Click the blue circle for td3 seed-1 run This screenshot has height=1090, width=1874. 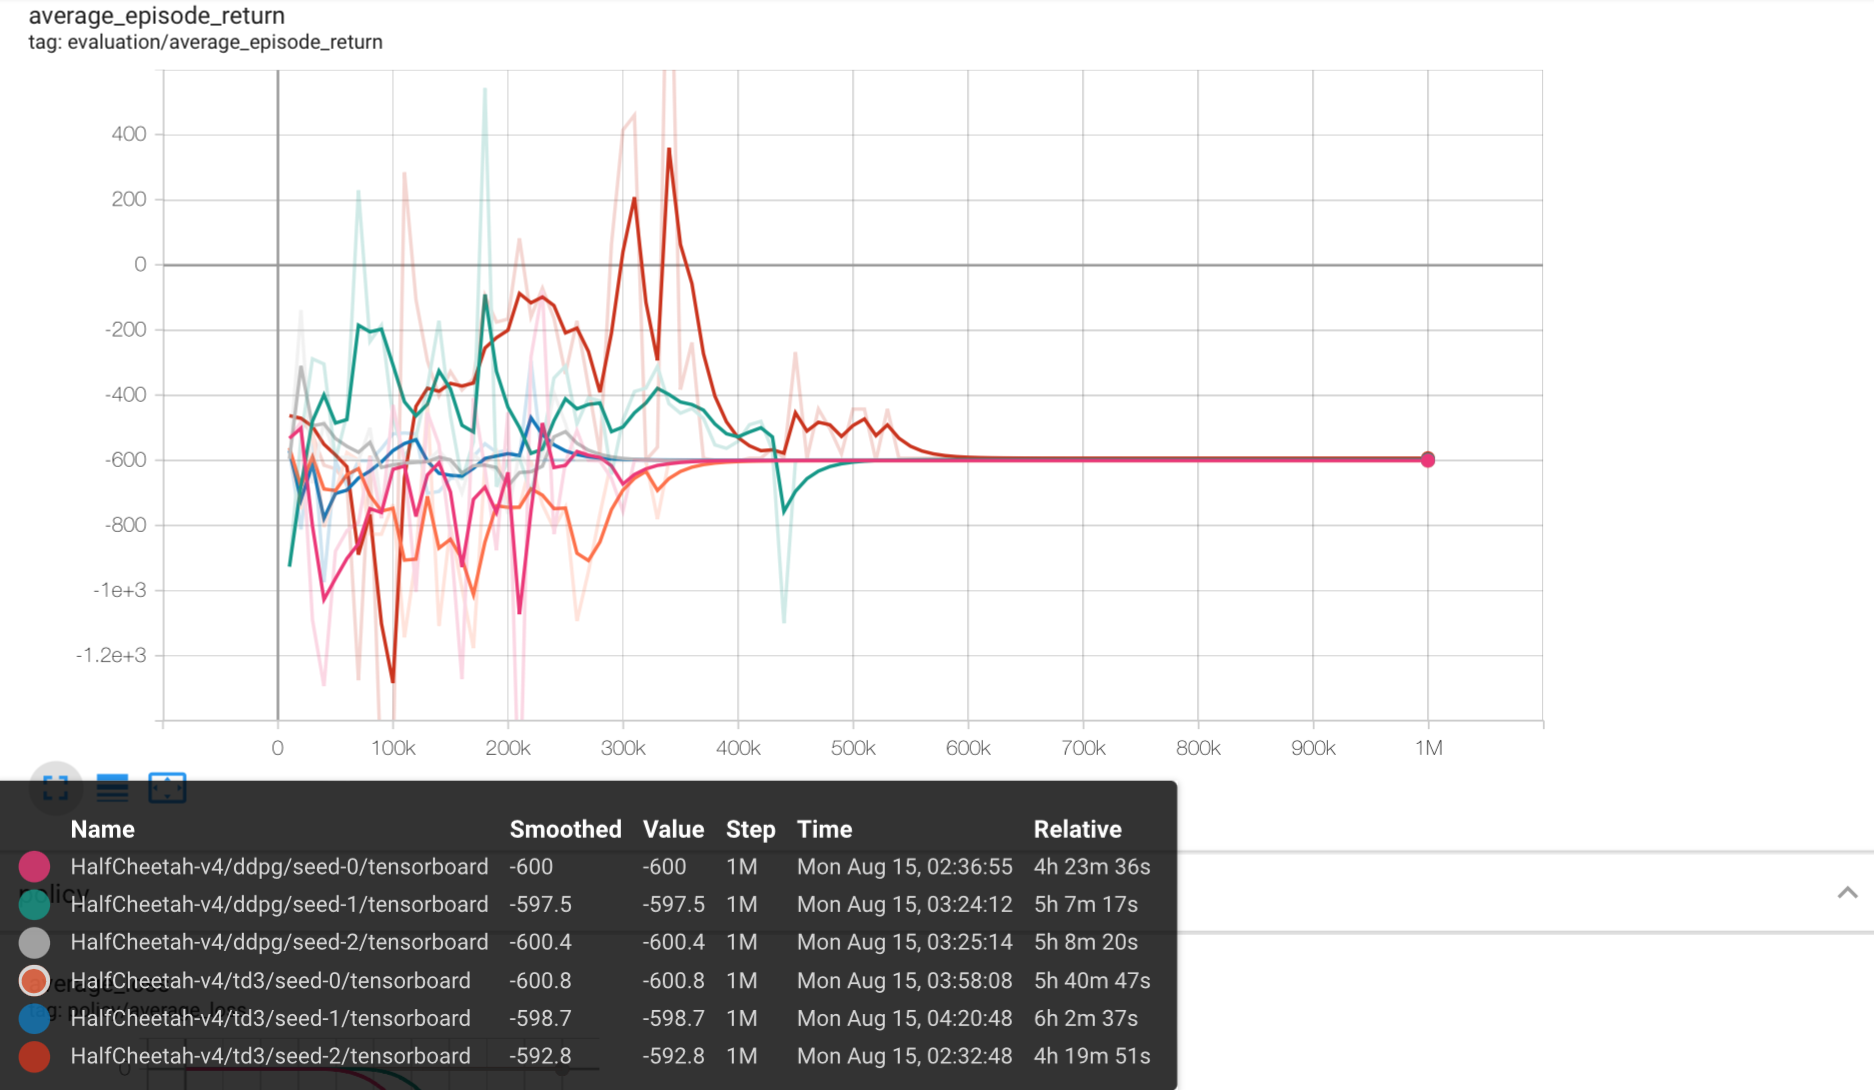[33, 1018]
